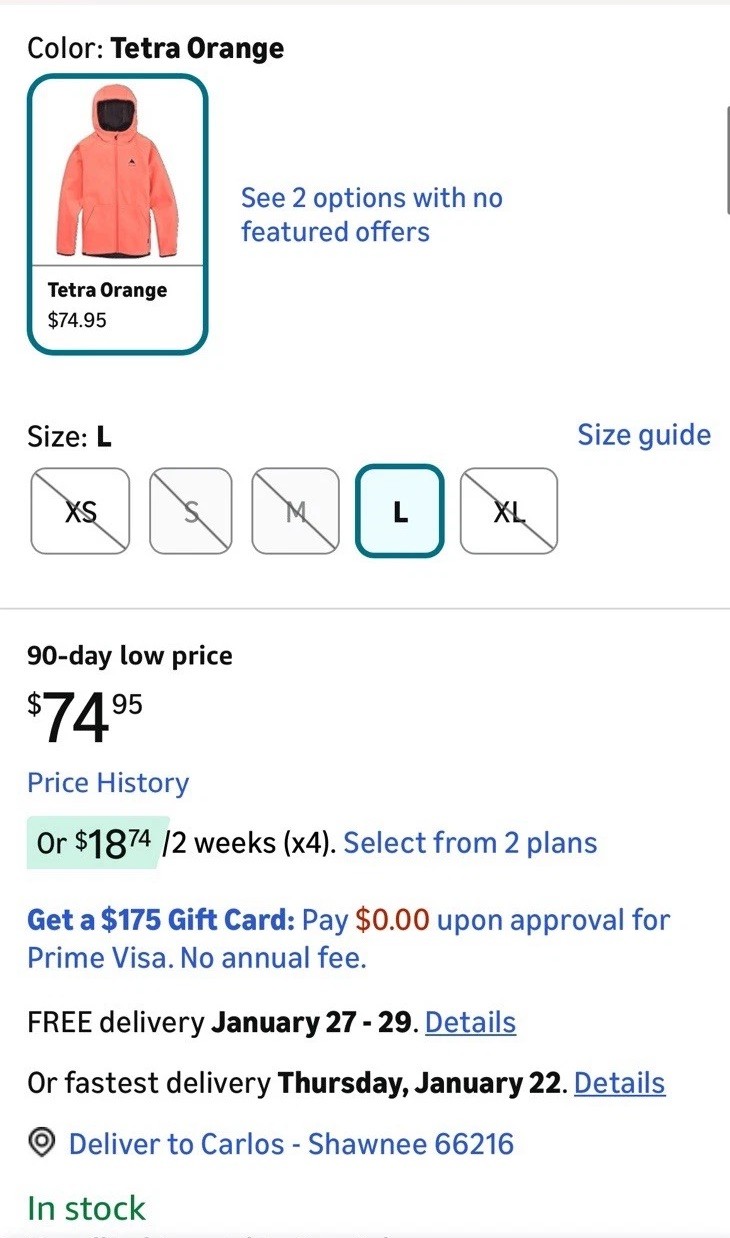Choose size XS
This screenshot has height=1238, width=730.
click(x=81, y=511)
